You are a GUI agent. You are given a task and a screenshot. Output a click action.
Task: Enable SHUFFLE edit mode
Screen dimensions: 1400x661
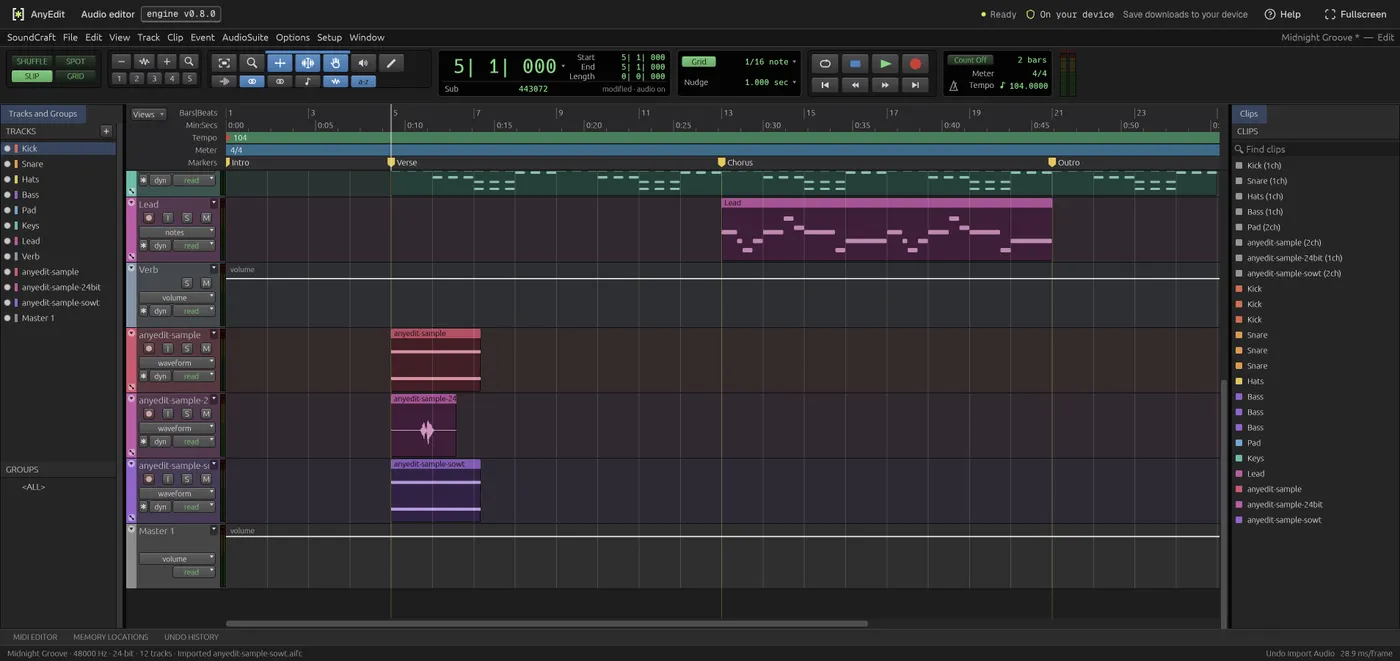(x=32, y=62)
